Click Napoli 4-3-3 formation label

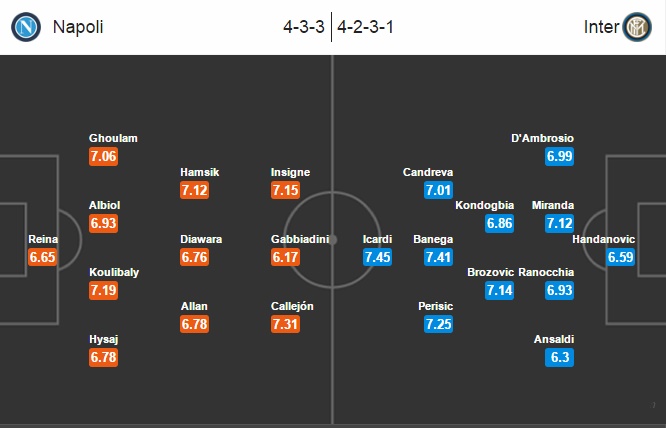click(x=304, y=27)
